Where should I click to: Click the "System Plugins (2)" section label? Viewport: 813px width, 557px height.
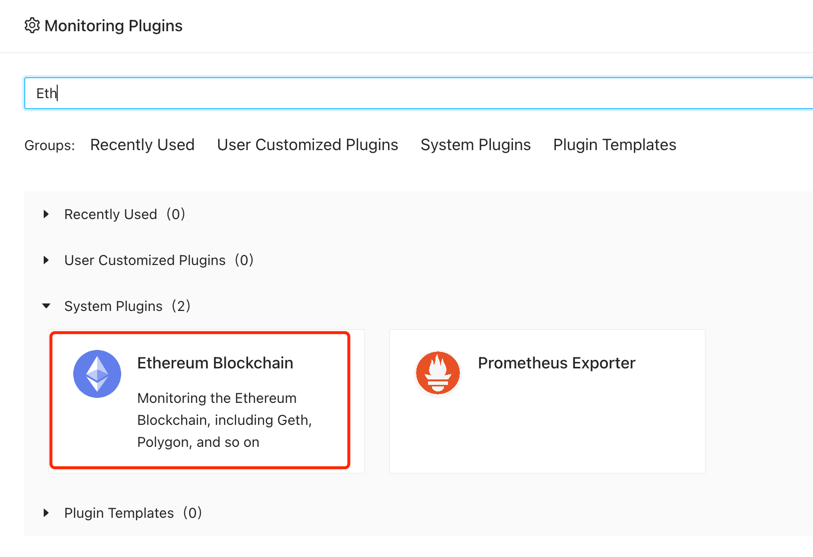tap(127, 306)
